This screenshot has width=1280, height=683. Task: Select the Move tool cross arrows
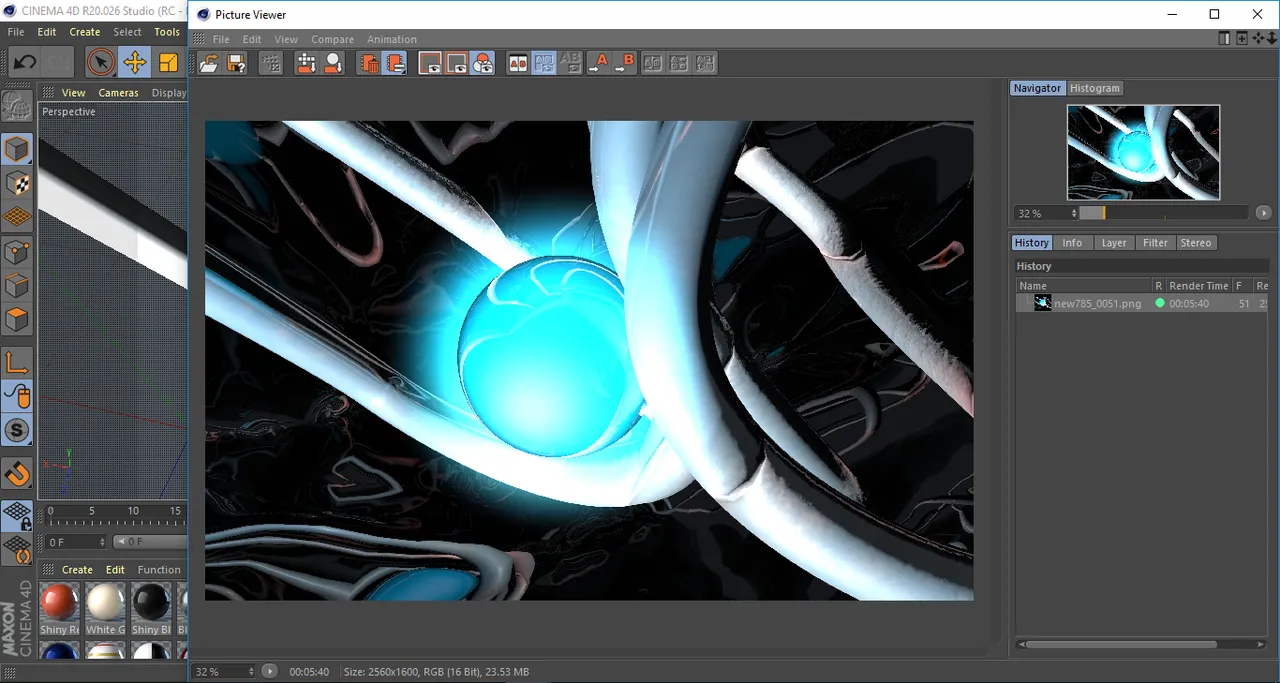134,63
